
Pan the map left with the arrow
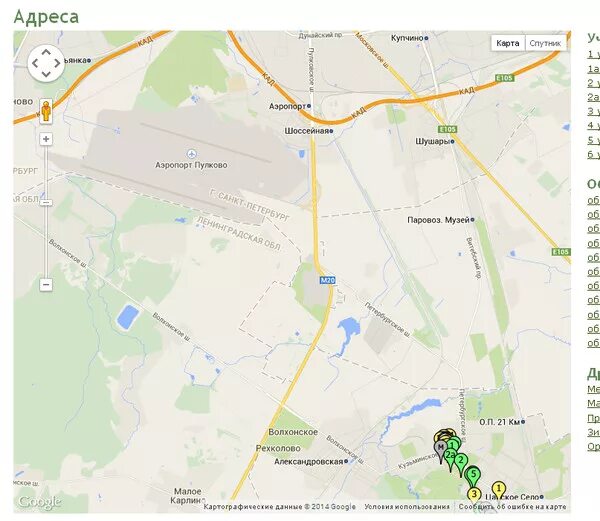35,63
